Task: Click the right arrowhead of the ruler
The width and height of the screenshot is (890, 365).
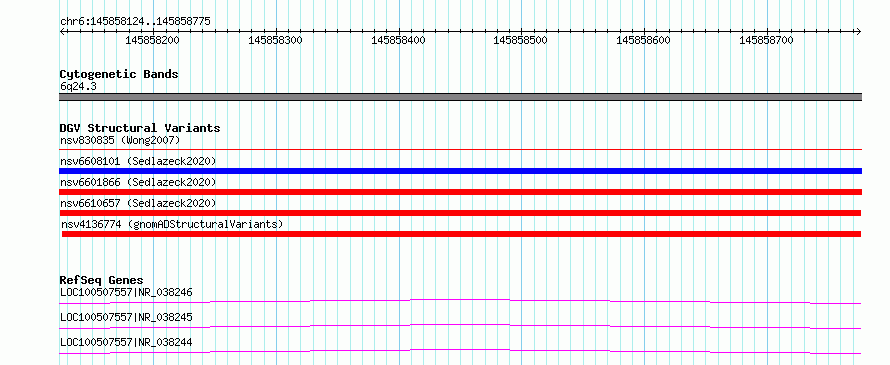Action: point(858,31)
